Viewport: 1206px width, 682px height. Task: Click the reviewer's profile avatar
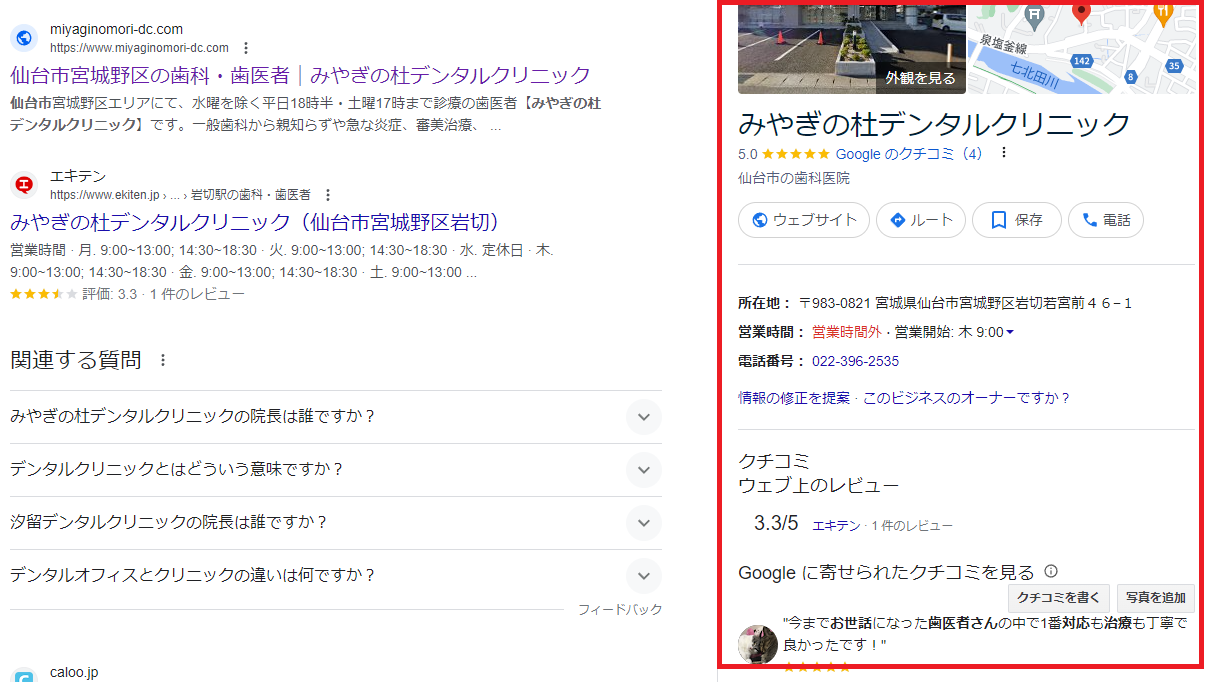[x=758, y=645]
